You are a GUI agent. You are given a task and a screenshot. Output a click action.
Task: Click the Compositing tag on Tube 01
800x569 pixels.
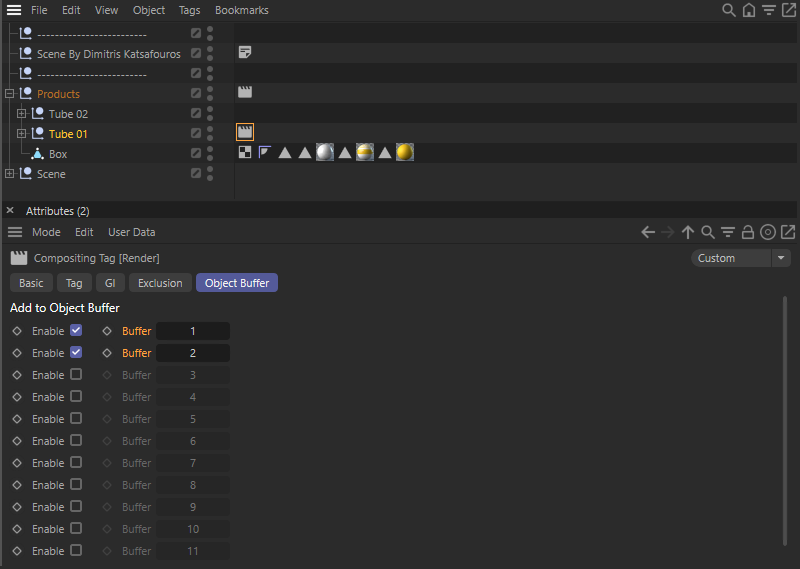(245, 132)
